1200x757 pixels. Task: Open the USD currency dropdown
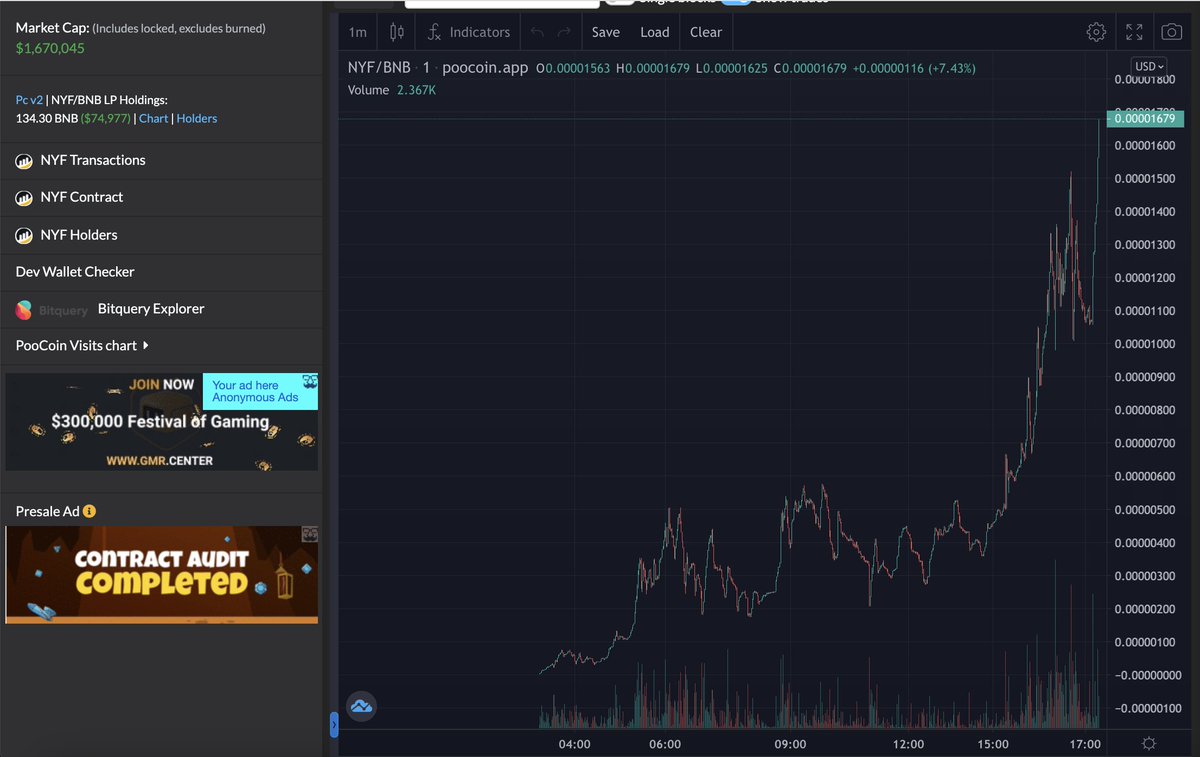point(1148,66)
